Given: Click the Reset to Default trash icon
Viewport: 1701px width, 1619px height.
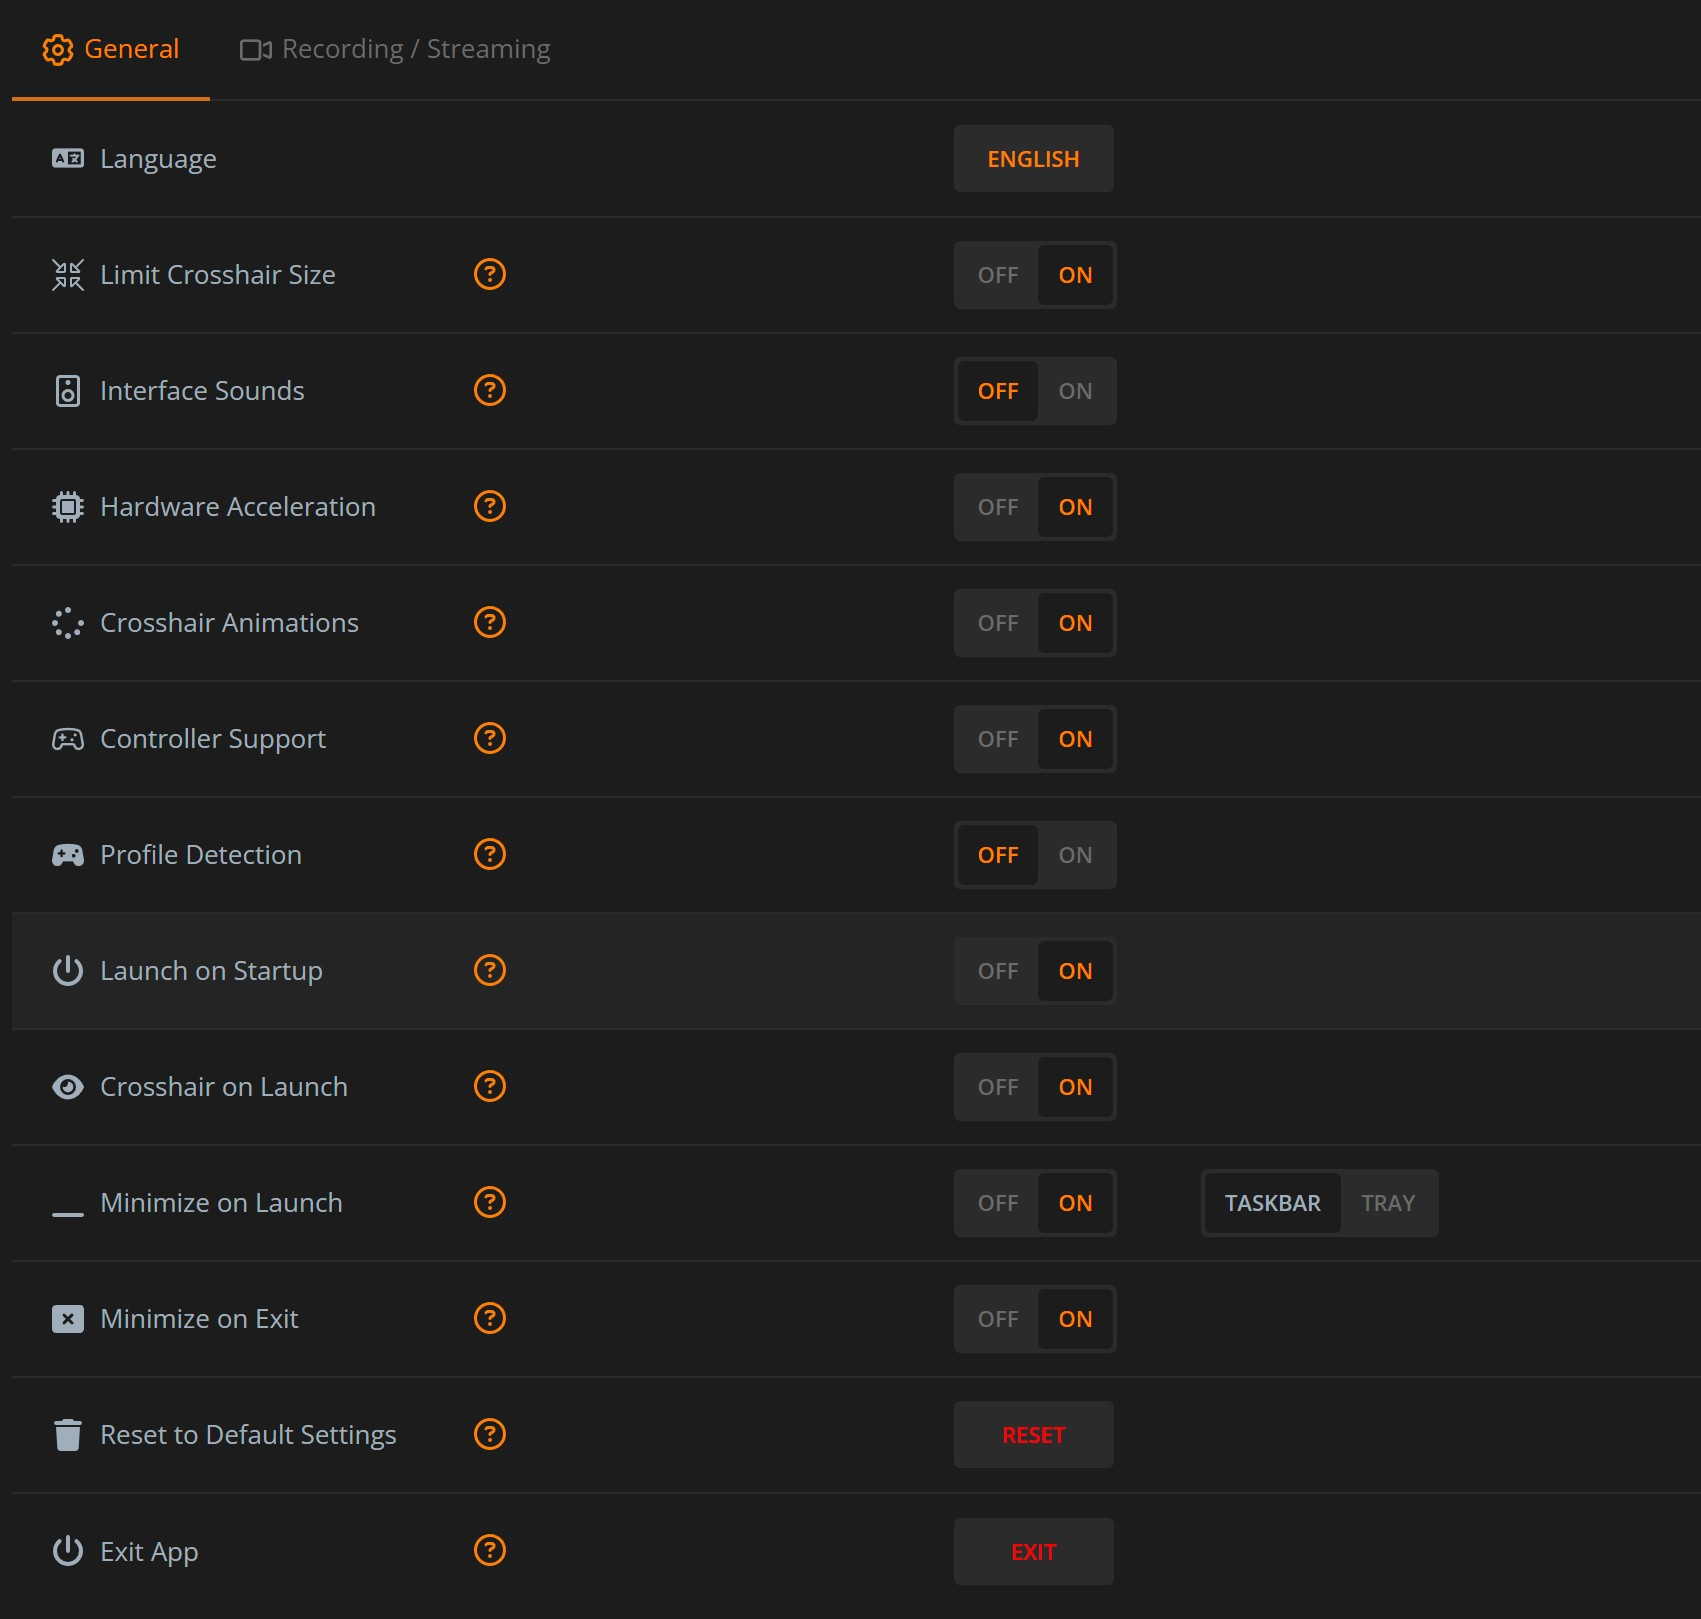Looking at the screenshot, I should click(x=68, y=1434).
